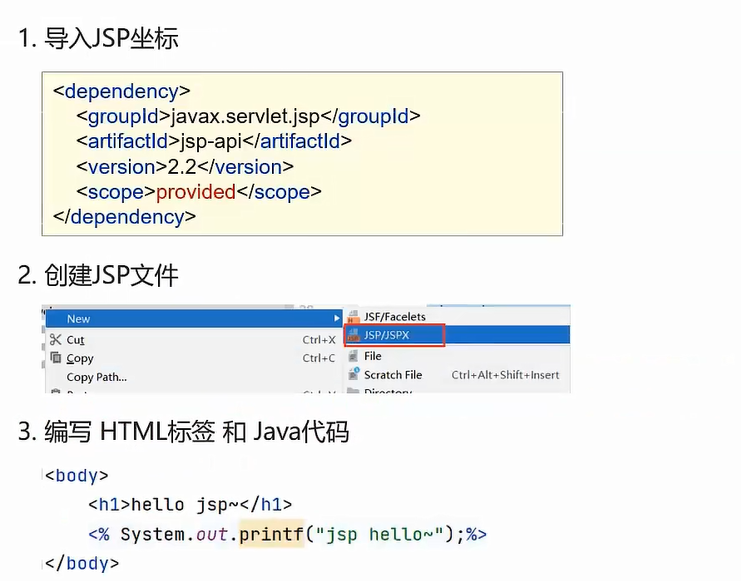Click 'System' in the scriptlet code
Viewport: 741px width, 581px height.
click(x=152, y=534)
